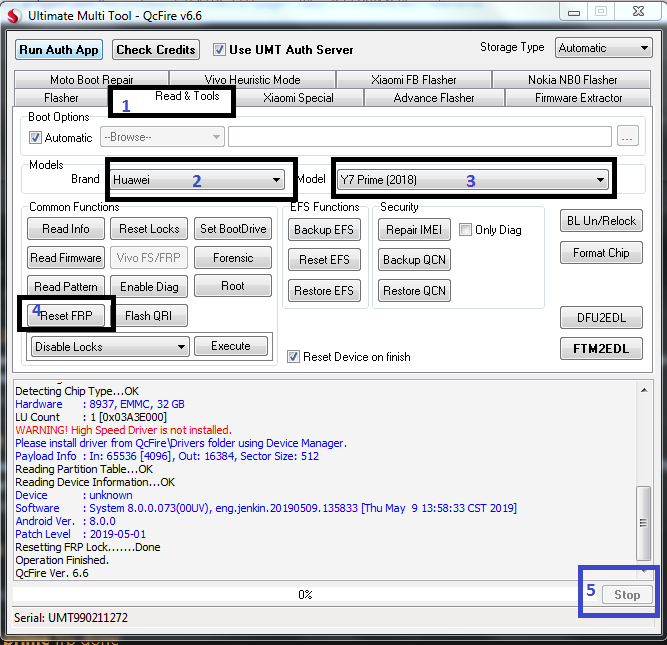The width and height of the screenshot is (667, 645).
Task: Click the Read Firmware button
Action: (66, 258)
